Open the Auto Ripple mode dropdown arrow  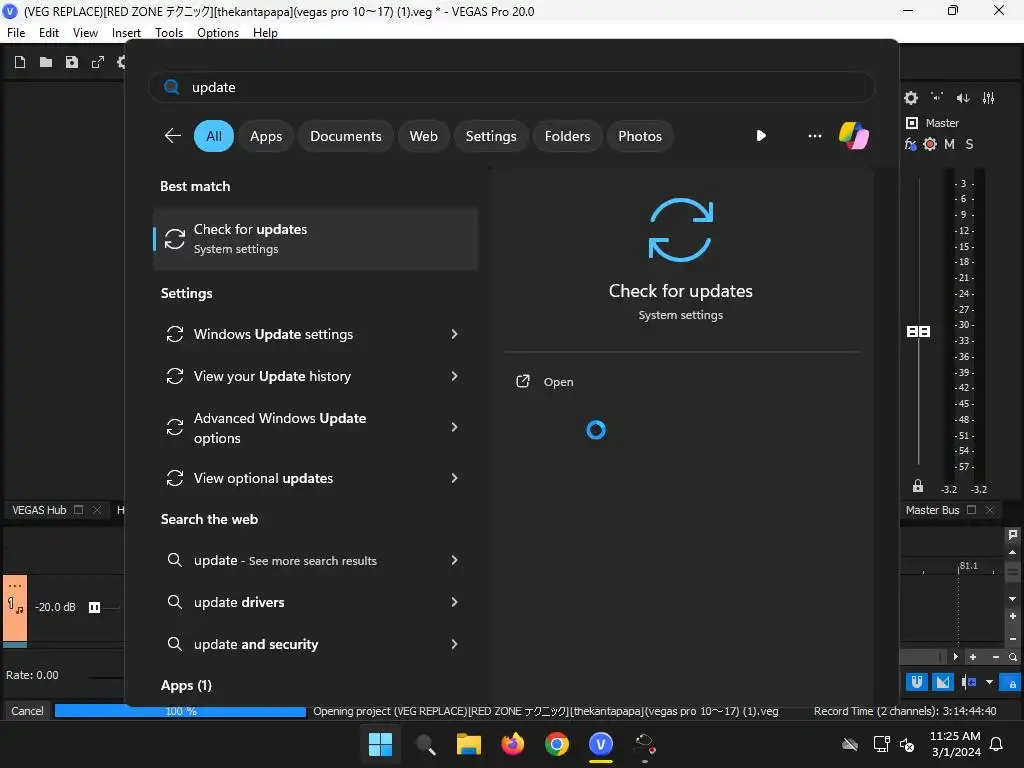click(x=989, y=682)
